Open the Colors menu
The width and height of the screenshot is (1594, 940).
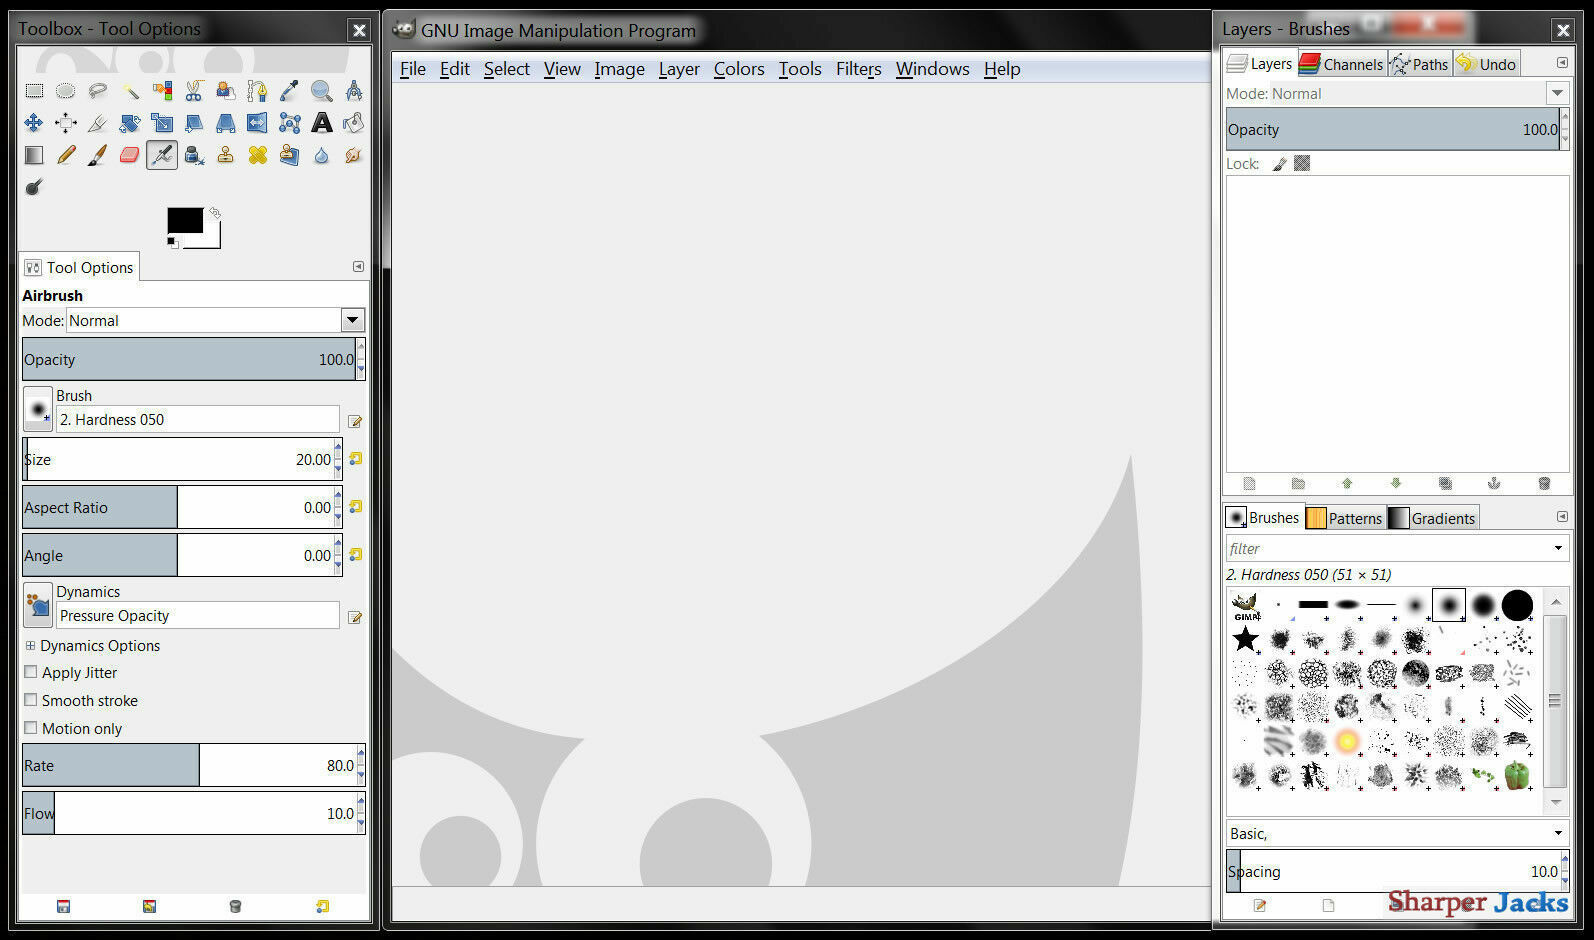pyautogui.click(x=739, y=69)
